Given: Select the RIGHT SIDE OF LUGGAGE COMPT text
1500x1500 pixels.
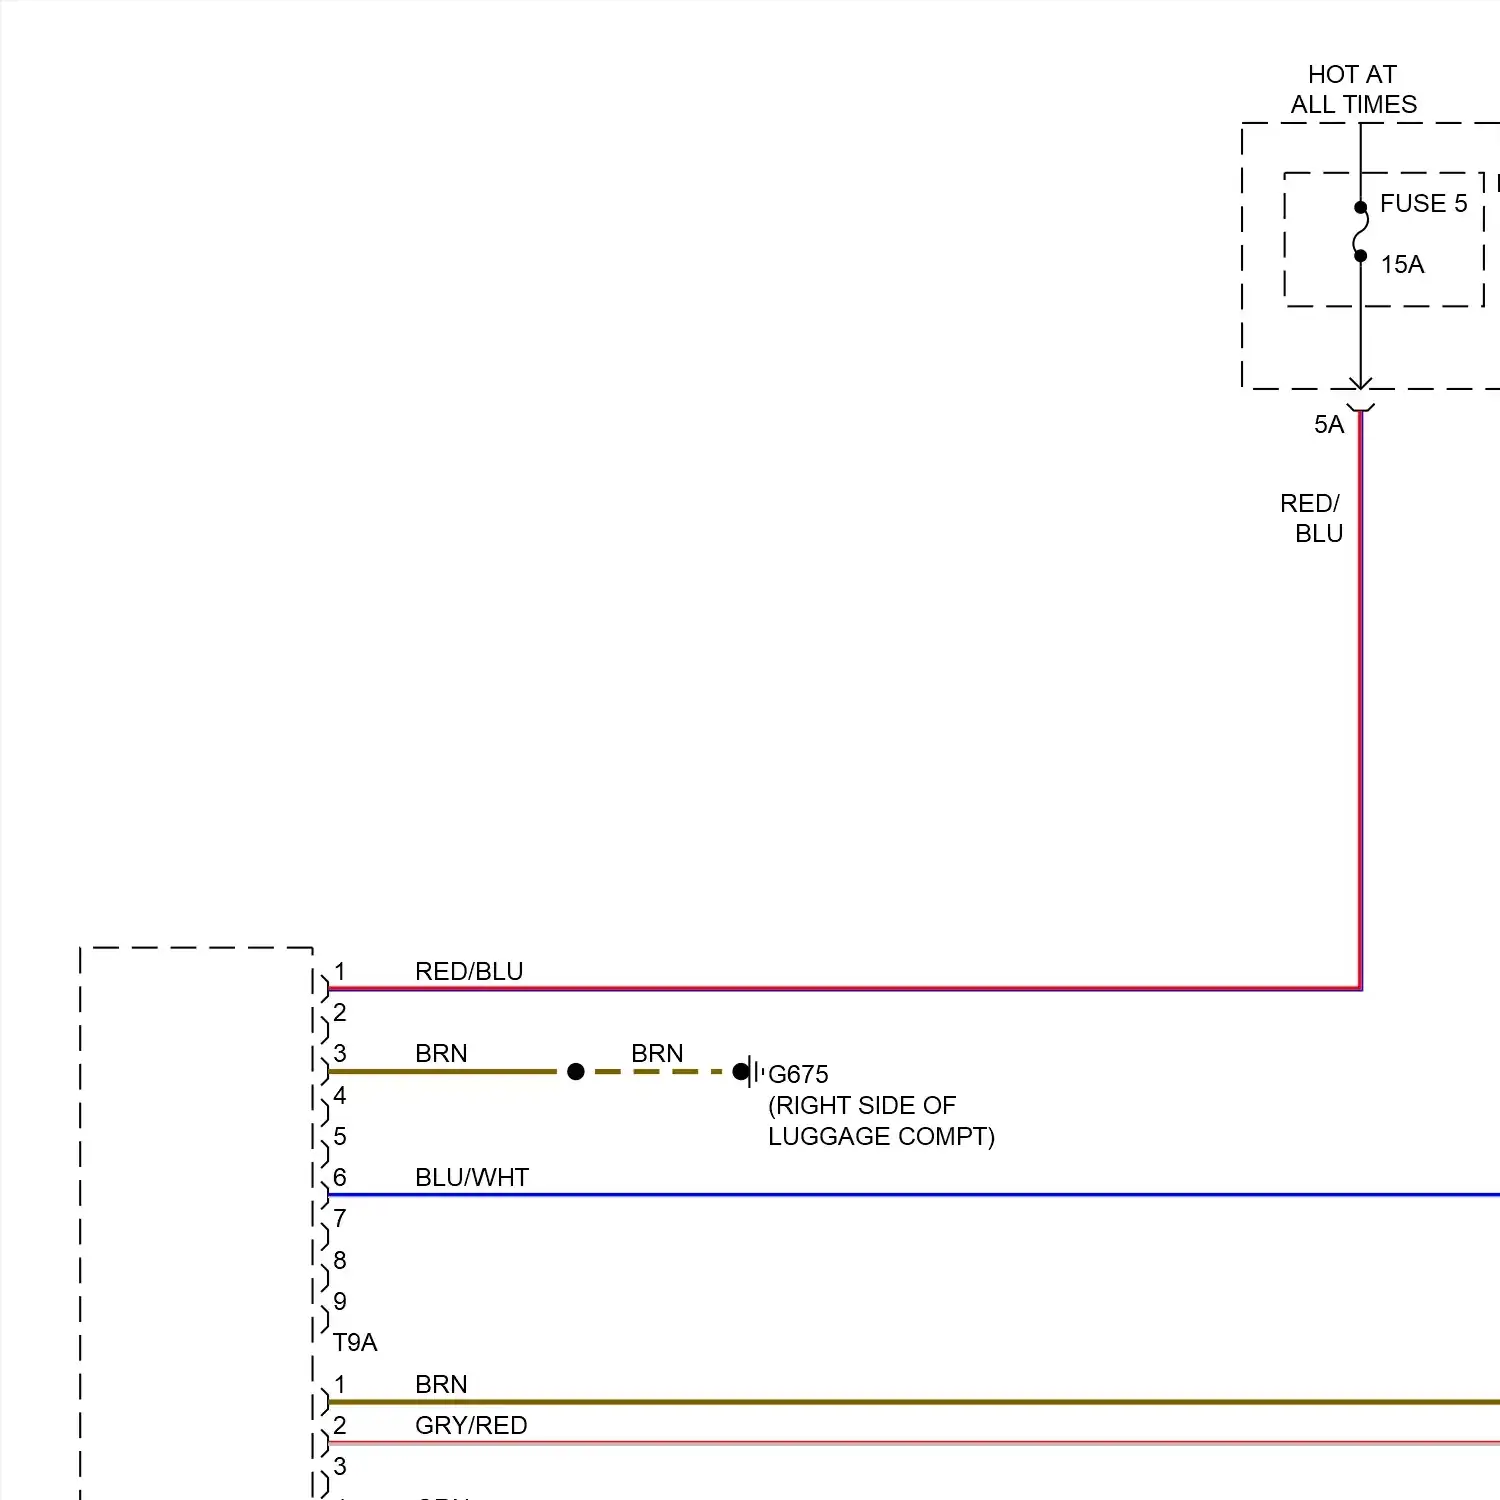Looking at the screenshot, I should click(x=881, y=1121).
